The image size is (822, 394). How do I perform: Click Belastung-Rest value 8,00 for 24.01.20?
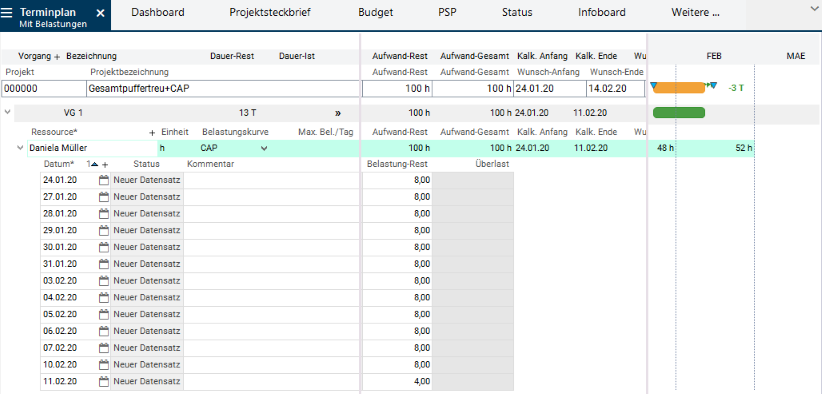click(x=397, y=180)
